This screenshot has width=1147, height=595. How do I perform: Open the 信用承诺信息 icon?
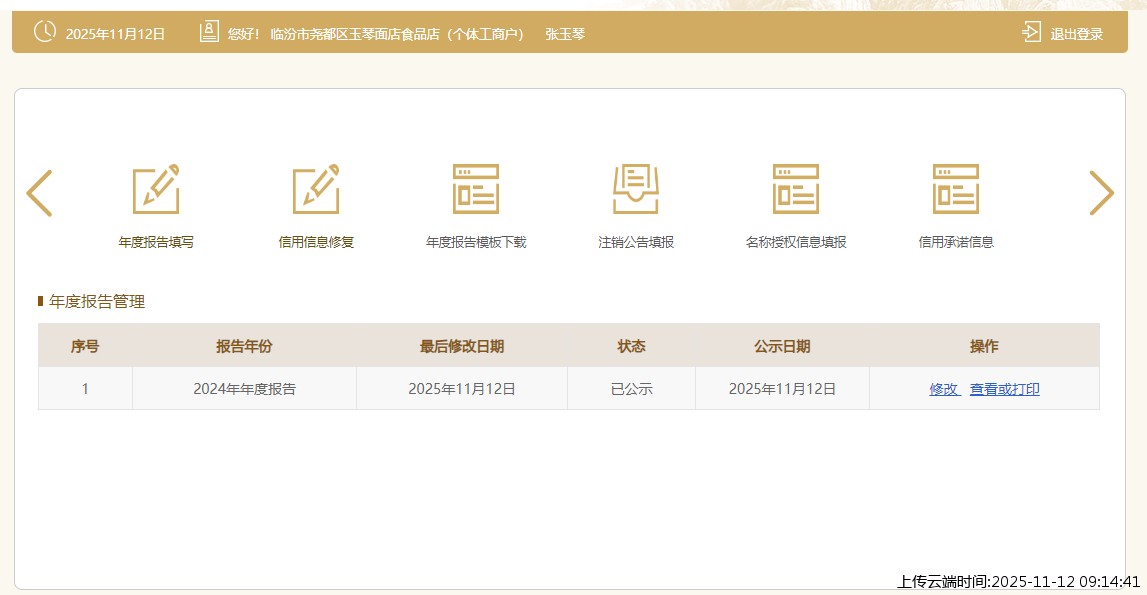click(956, 189)
